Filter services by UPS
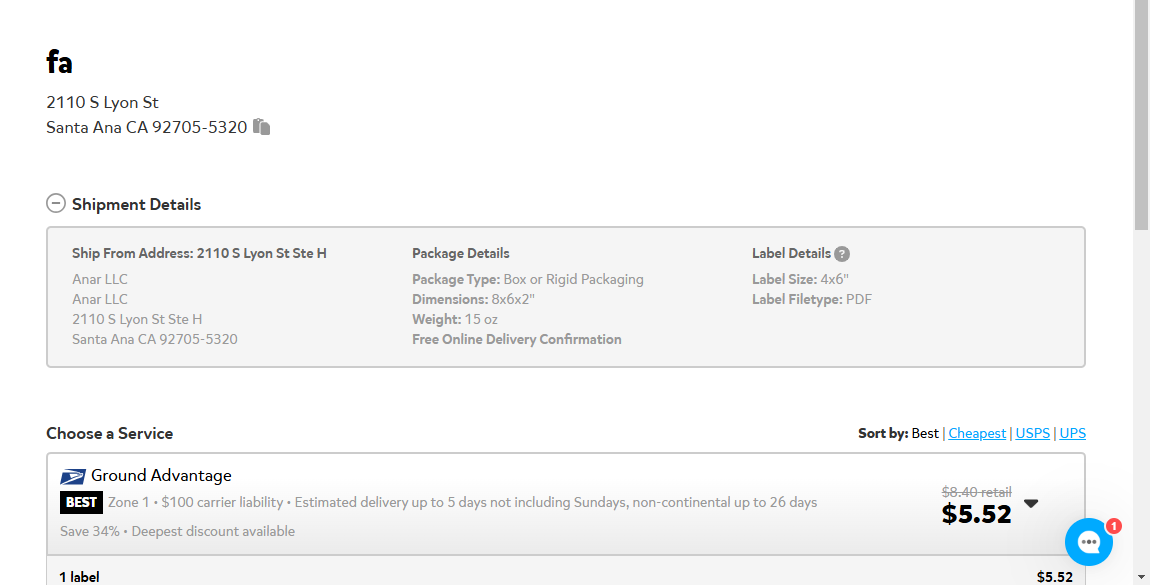Image resolution: width=1150 pixels, height=585 pixels. pyautogui.click(x=1072, y=433)
